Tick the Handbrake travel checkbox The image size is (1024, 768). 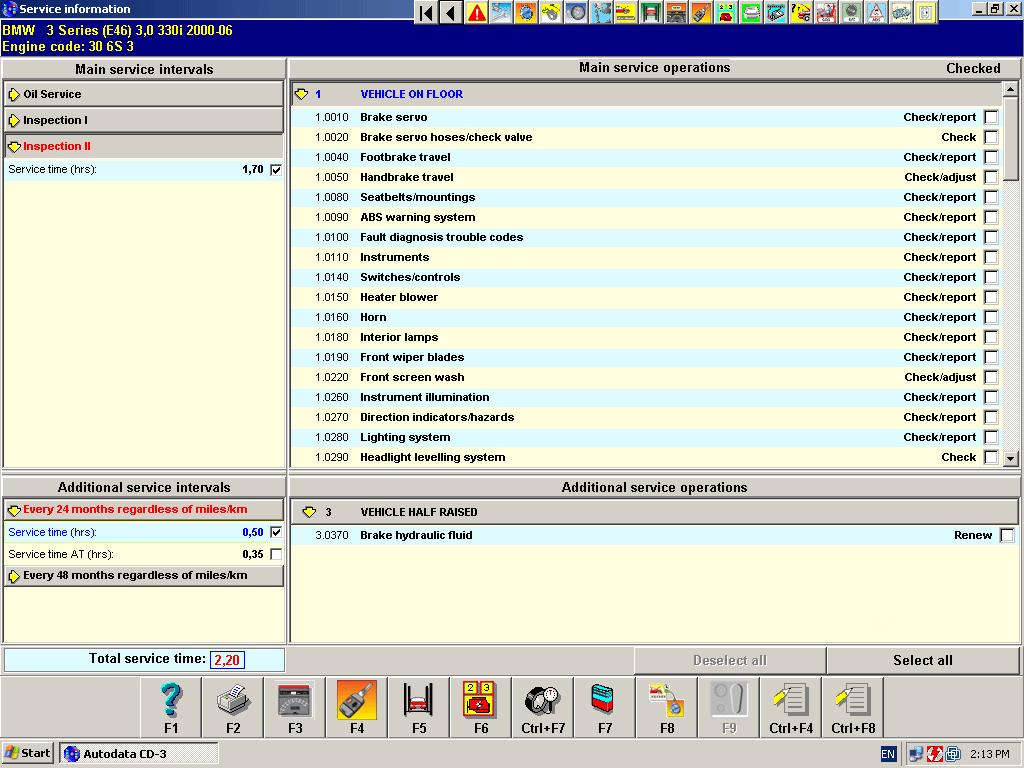tap(991, 177)
